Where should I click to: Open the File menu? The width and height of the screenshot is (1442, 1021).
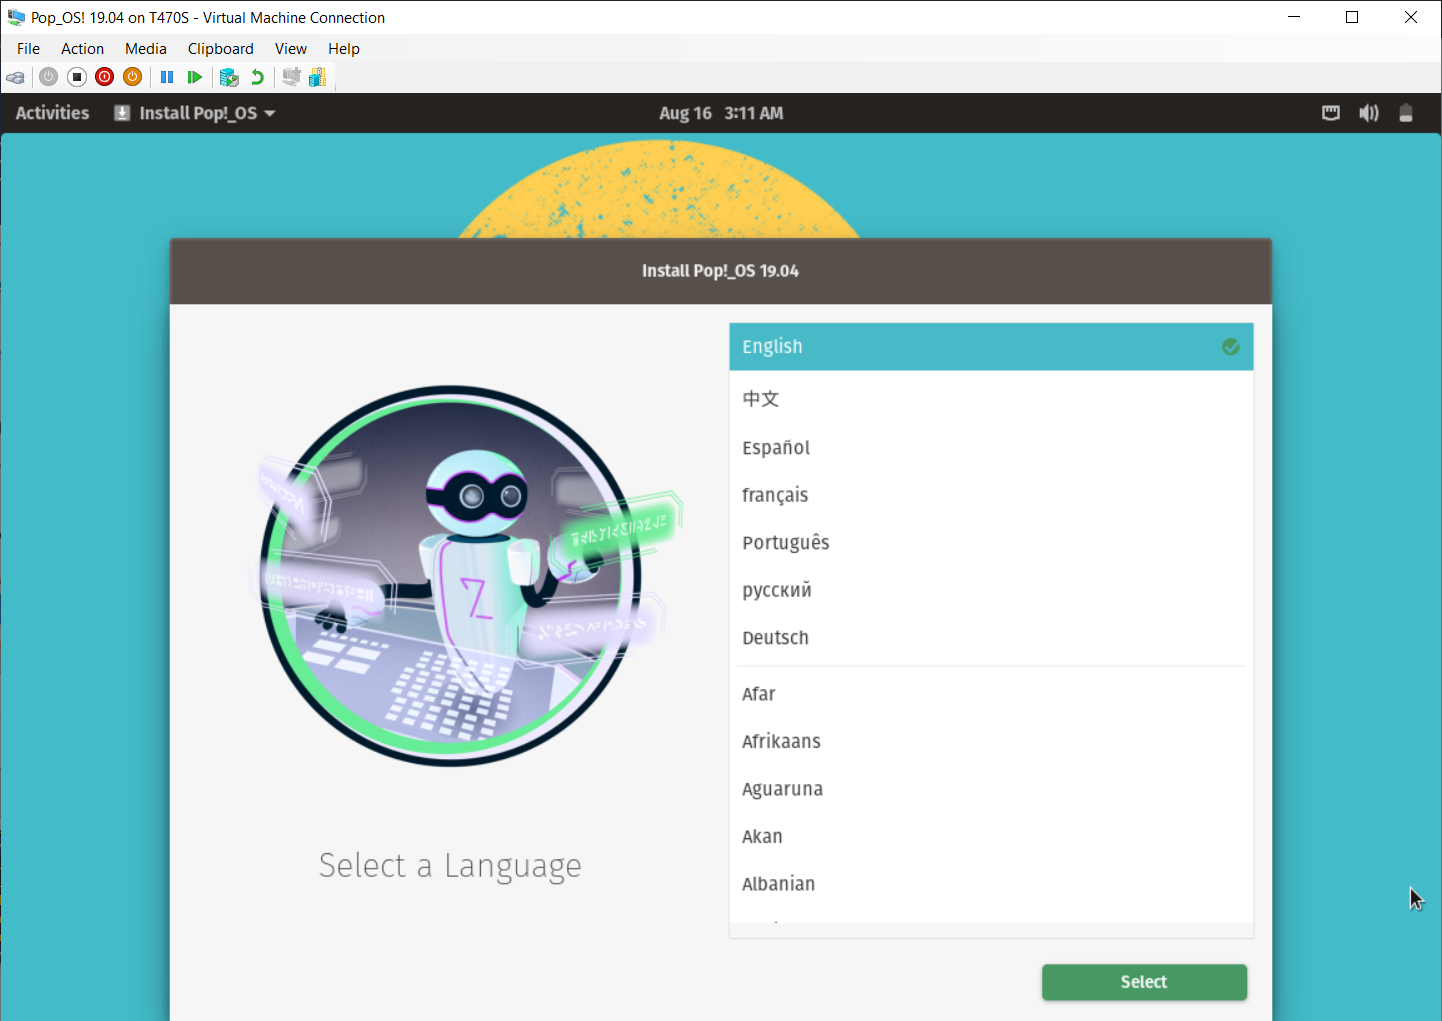coord(28,48)
